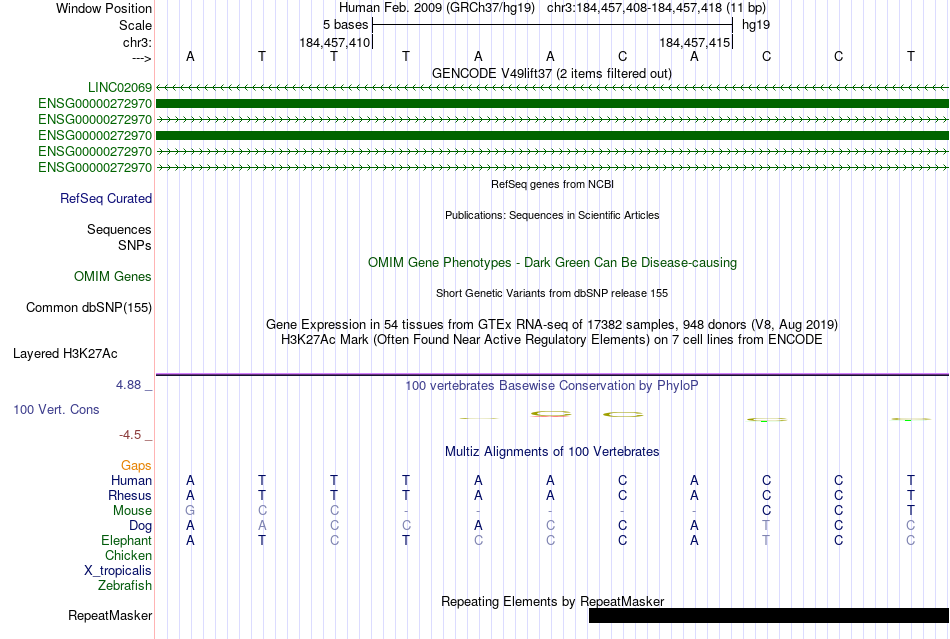Open RefSeq genes from NCBI track title
Screen dimensions: 950x639
552,184
